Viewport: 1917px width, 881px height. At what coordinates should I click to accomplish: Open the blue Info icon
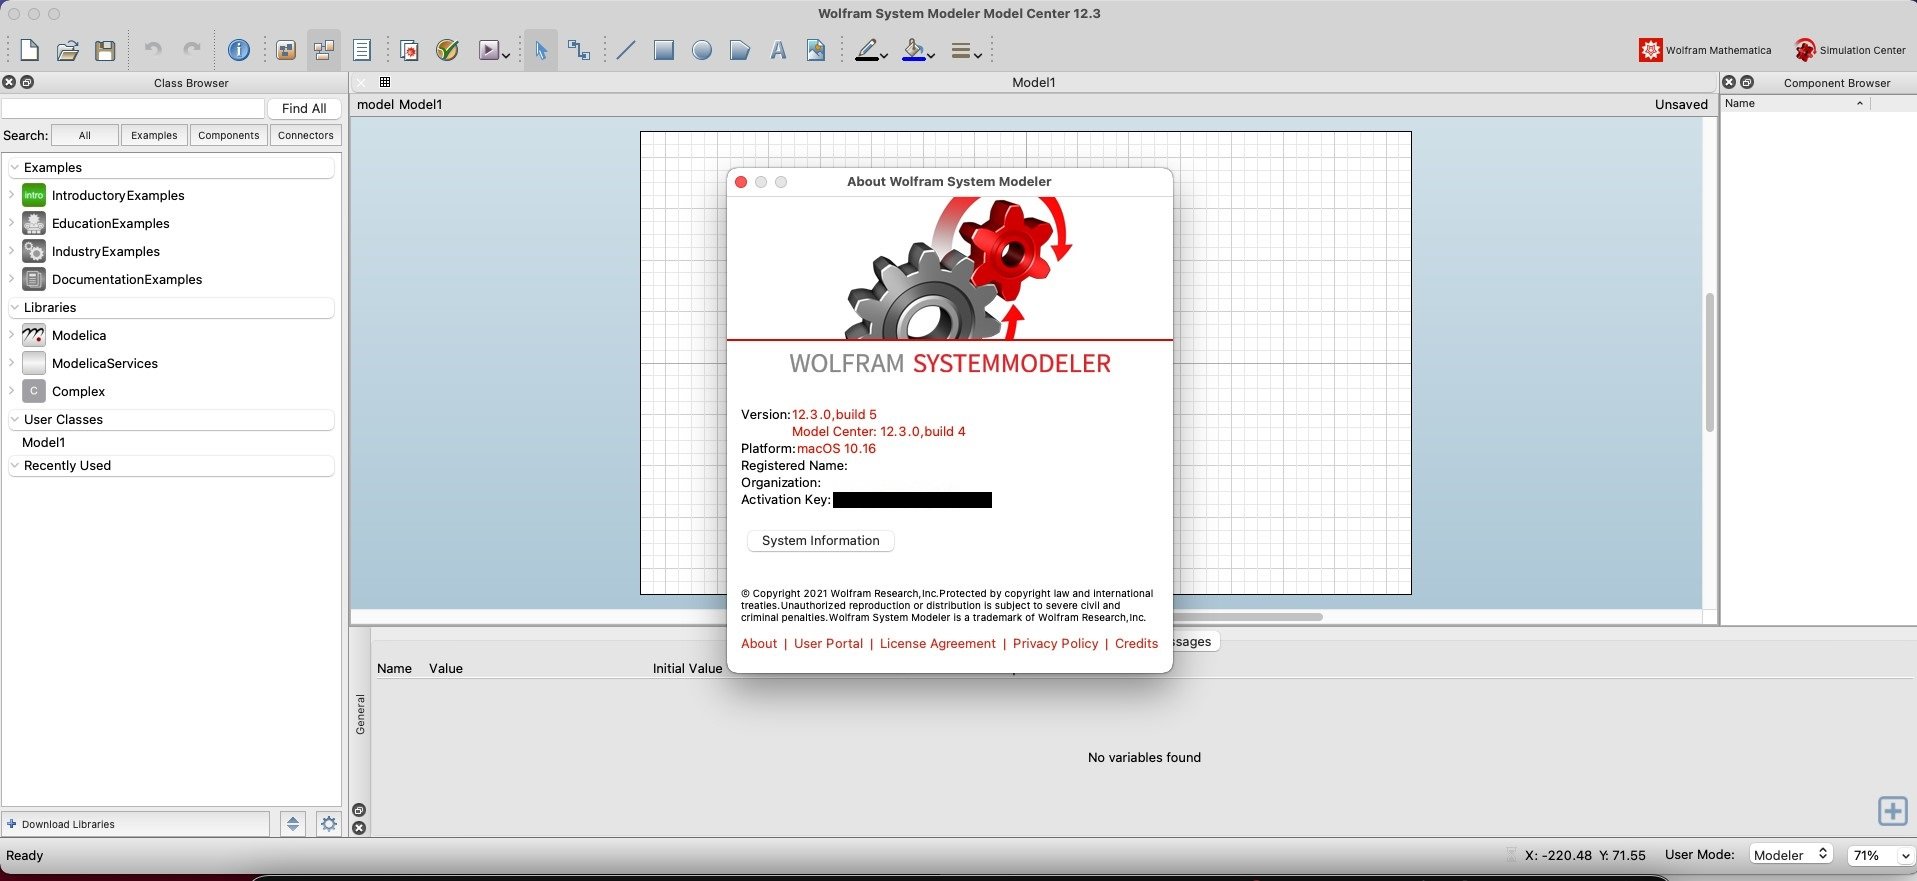[239, 50]
